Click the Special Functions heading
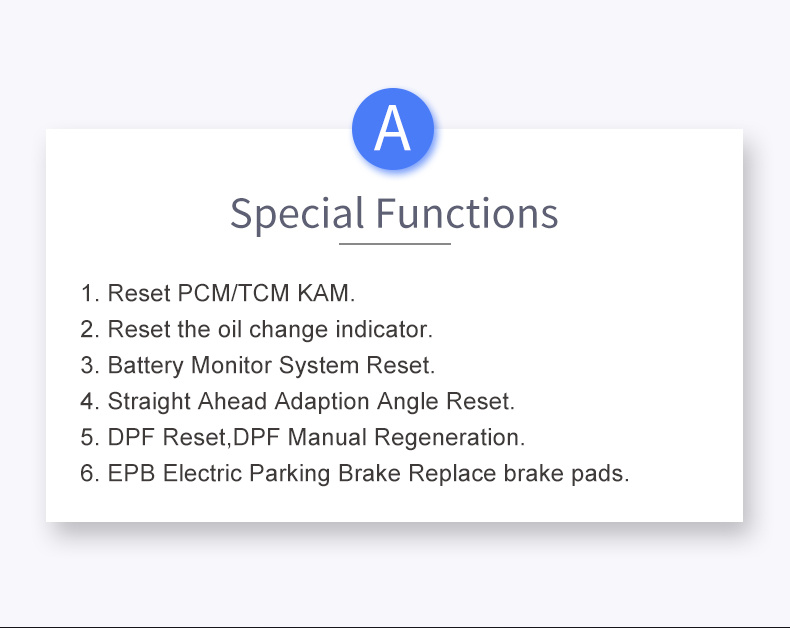The height and width of the screenshot is (628, 790). tap(394, 214)
